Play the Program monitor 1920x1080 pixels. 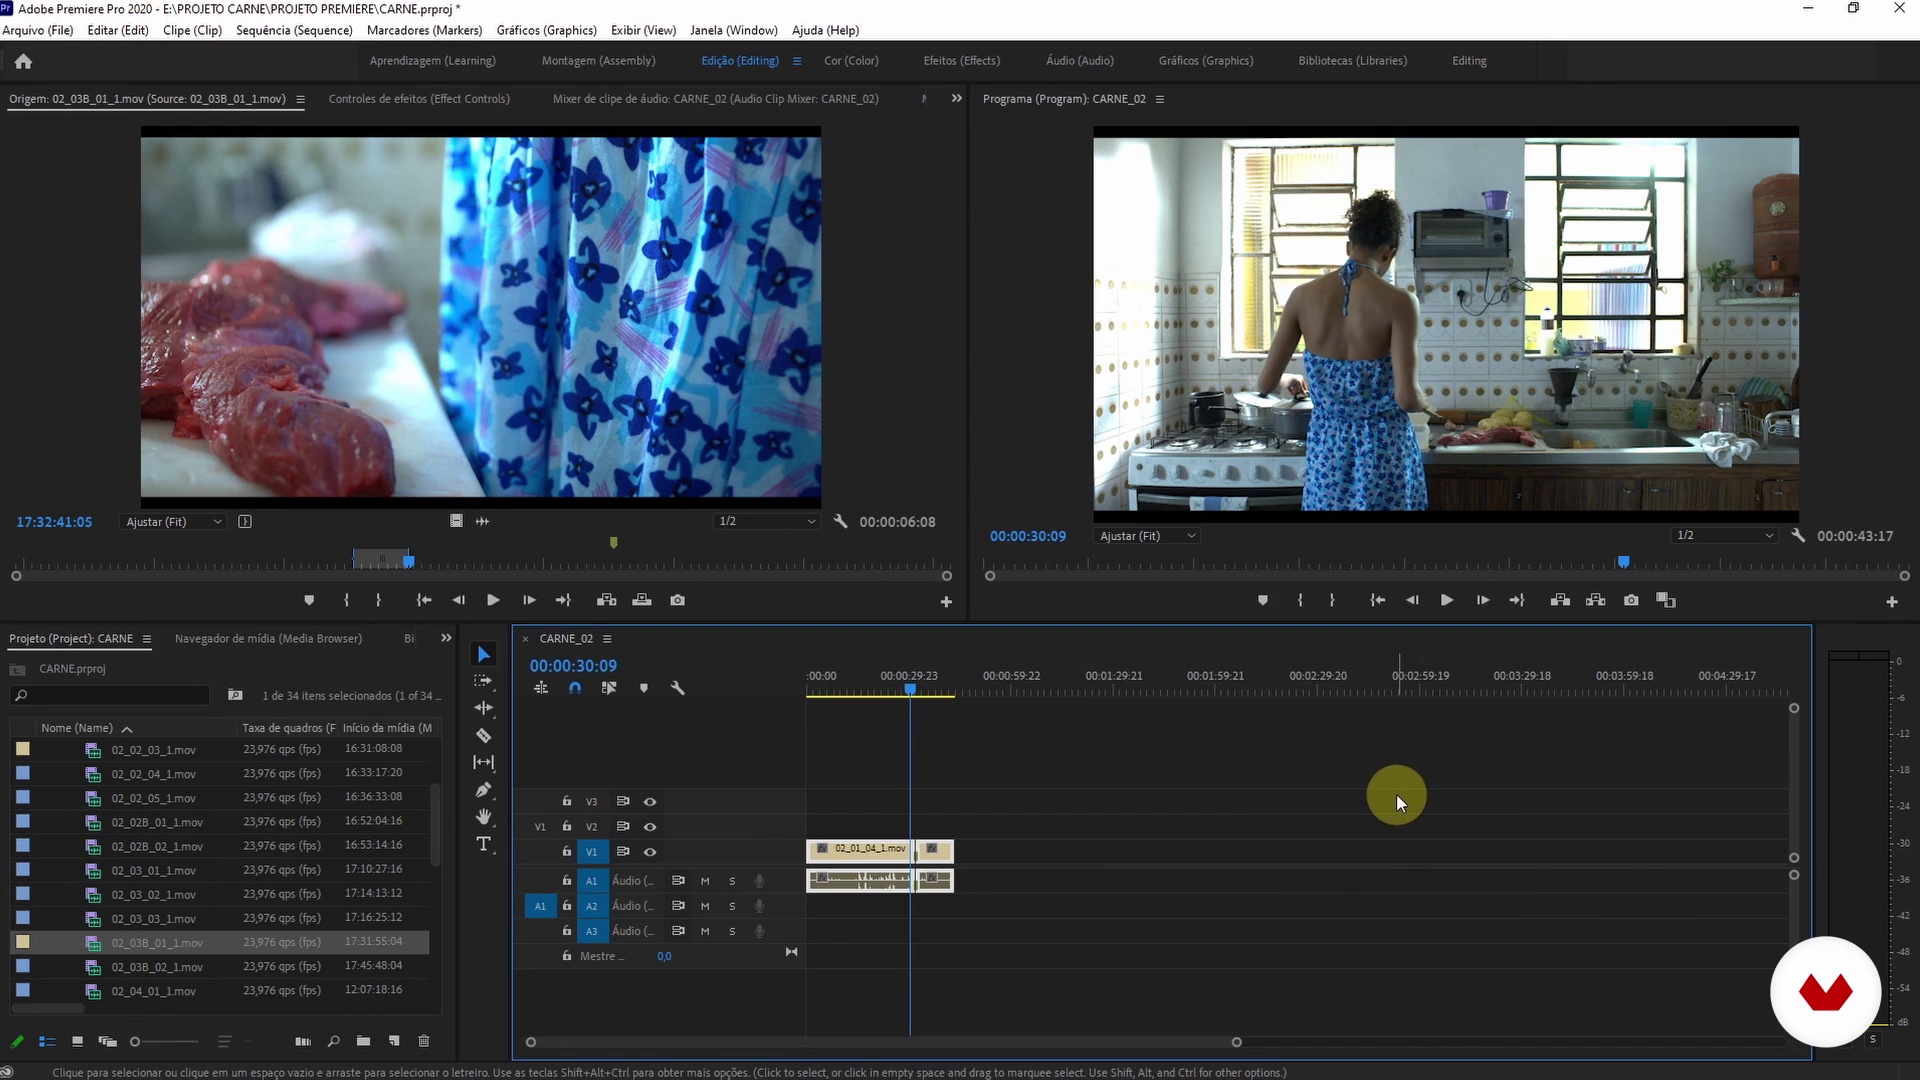click(x=1446, y=600)
